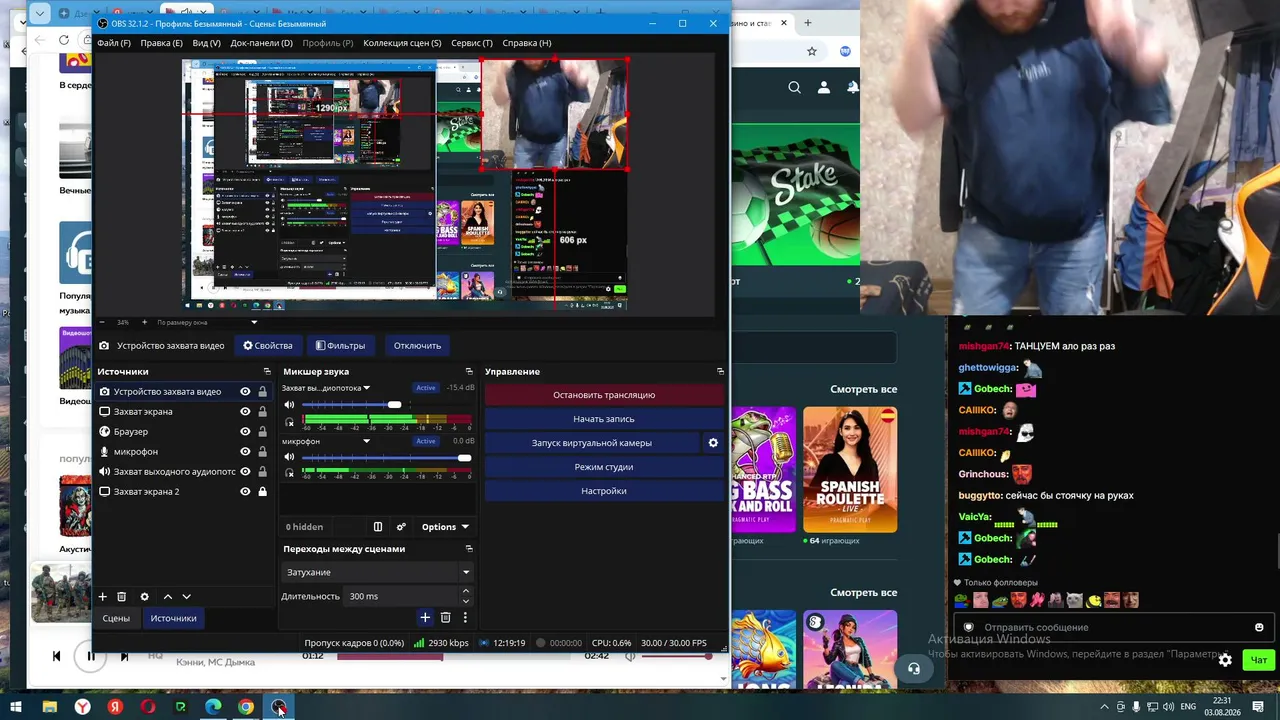Increase the transition duration value

coord(466,592)
